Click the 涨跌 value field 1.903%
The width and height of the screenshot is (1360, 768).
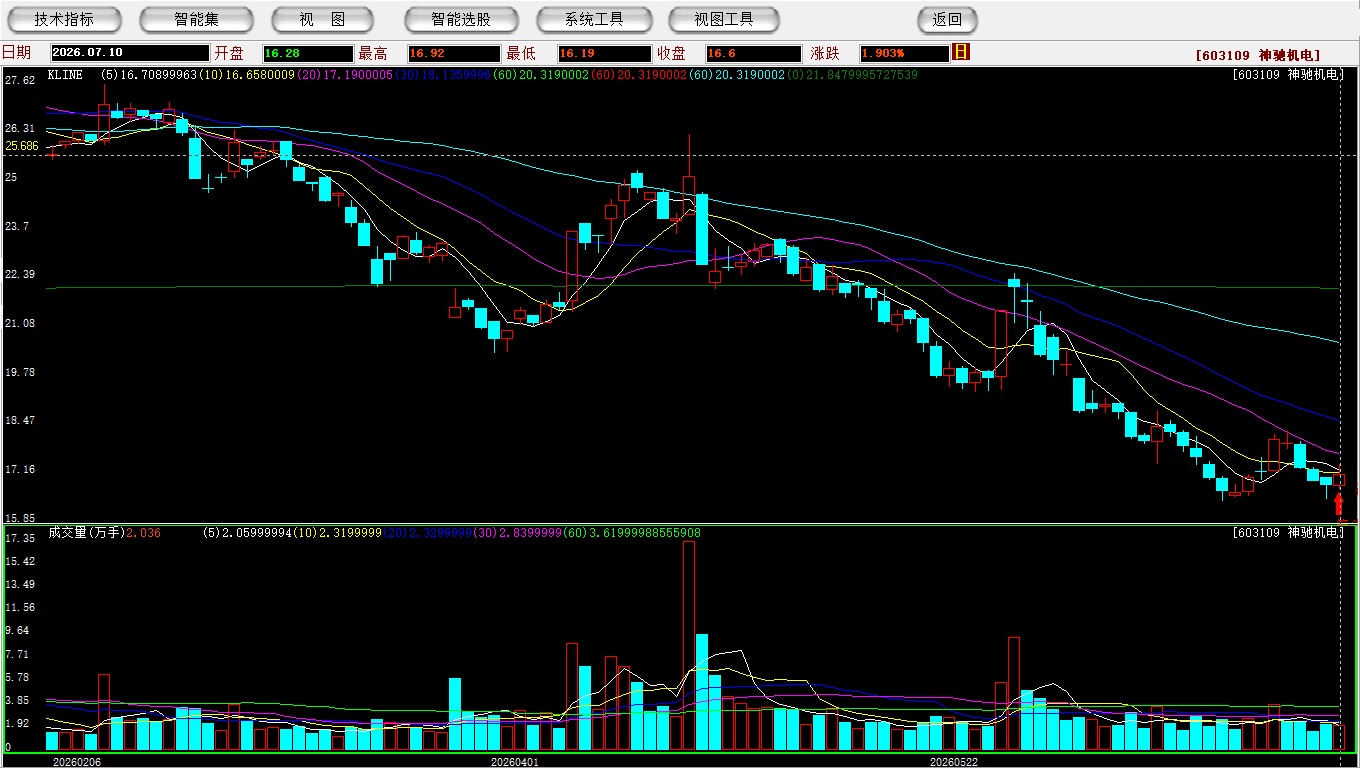coord(904,53)
